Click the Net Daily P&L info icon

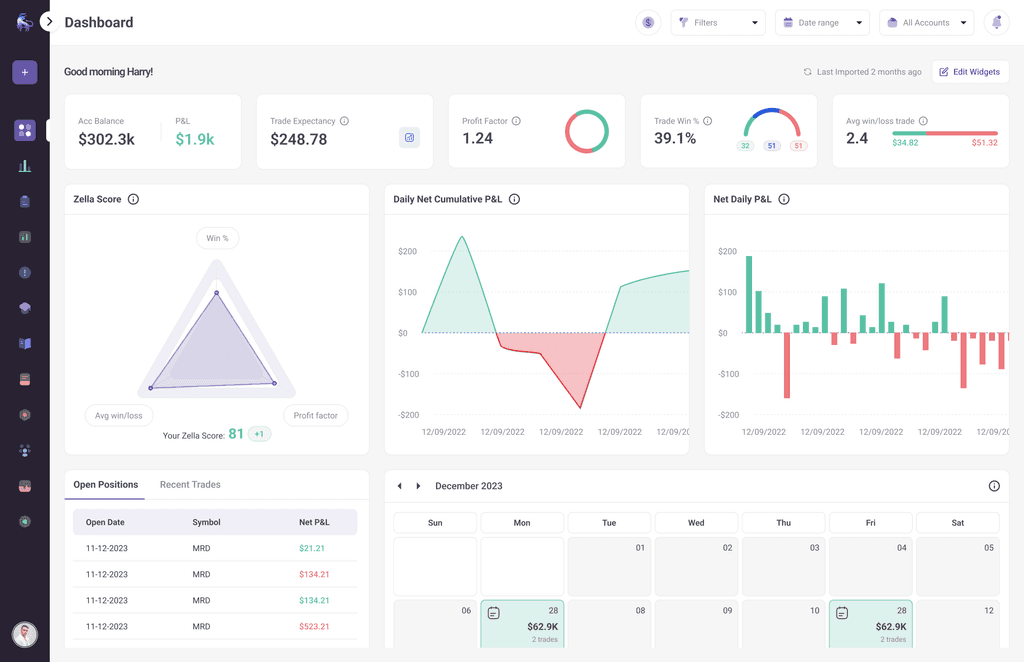[x=784, y=199]
